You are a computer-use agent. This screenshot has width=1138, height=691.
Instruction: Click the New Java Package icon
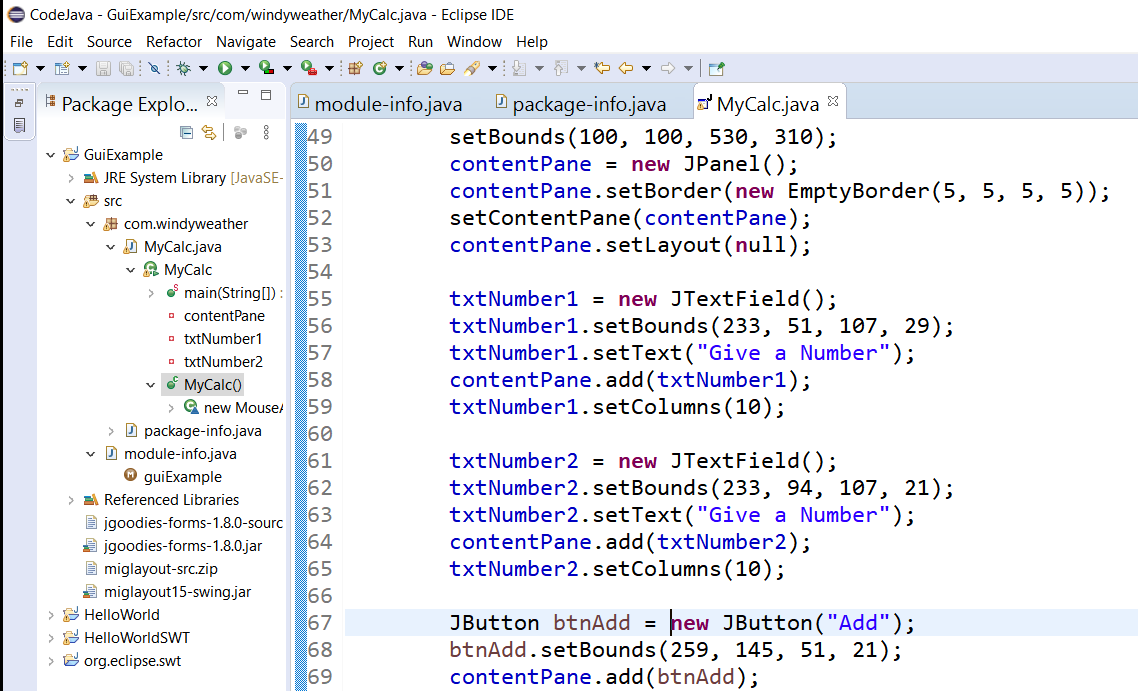(x=355, y=68)
